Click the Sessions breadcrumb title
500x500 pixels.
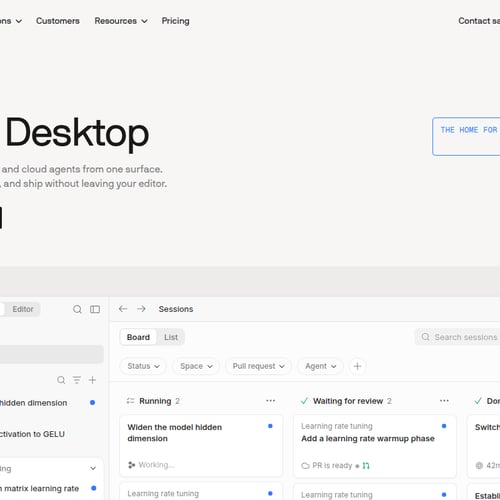click(176, 309)
